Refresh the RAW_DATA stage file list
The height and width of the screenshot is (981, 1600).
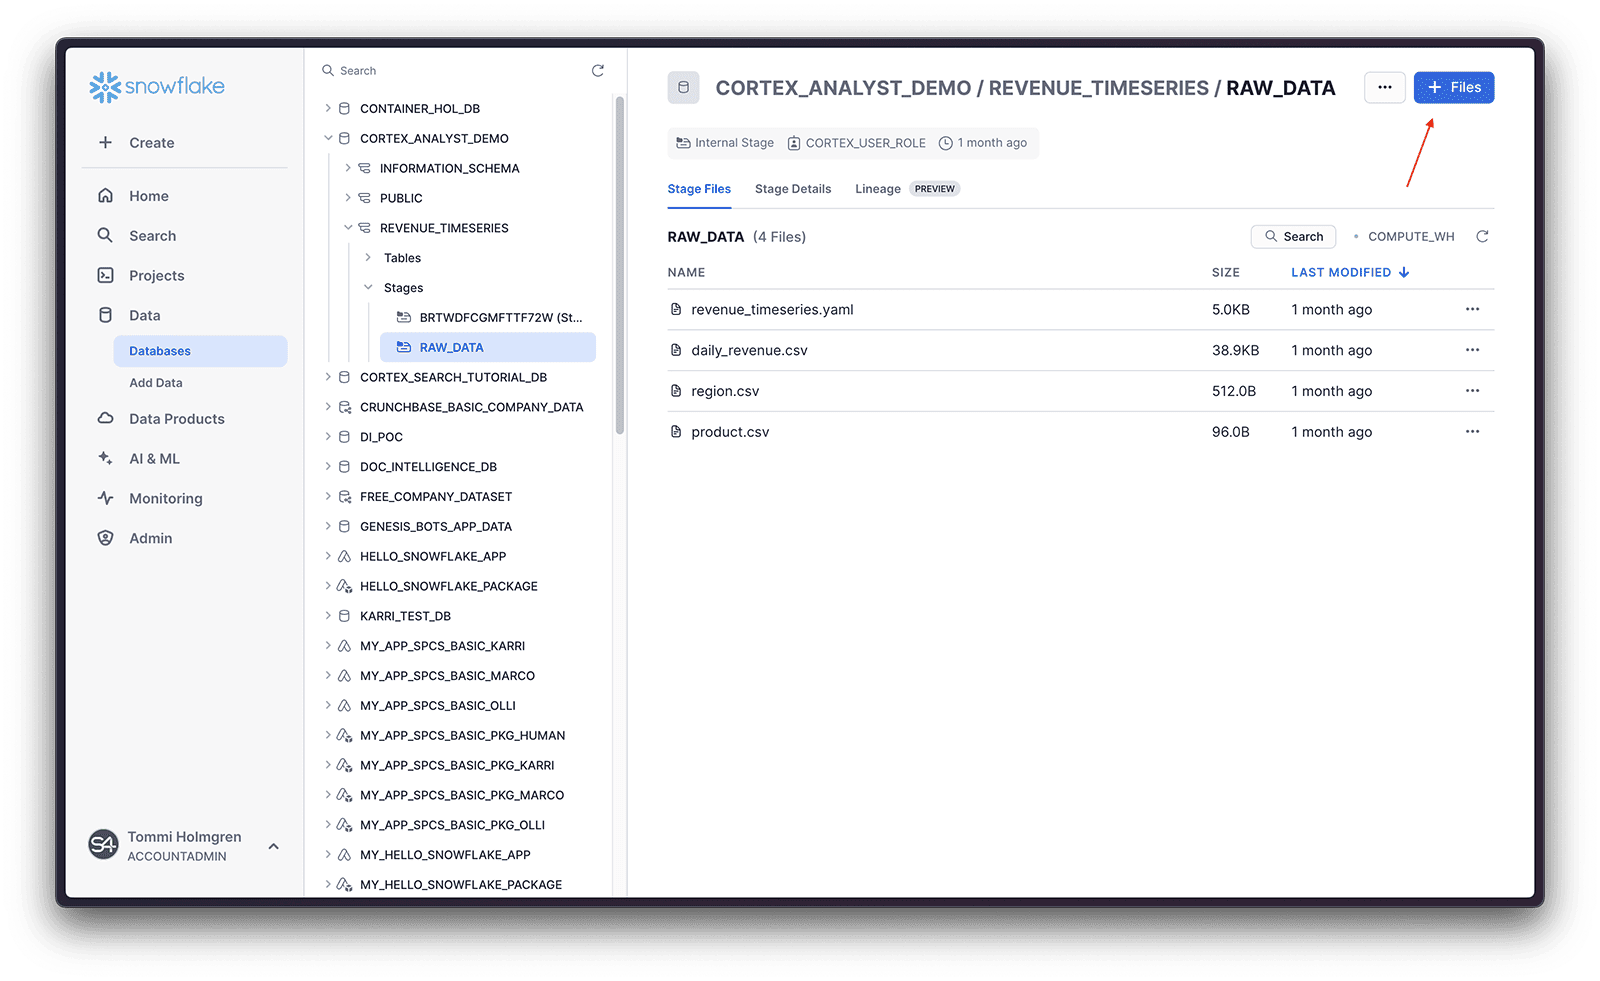click(x=1482, y=237)
